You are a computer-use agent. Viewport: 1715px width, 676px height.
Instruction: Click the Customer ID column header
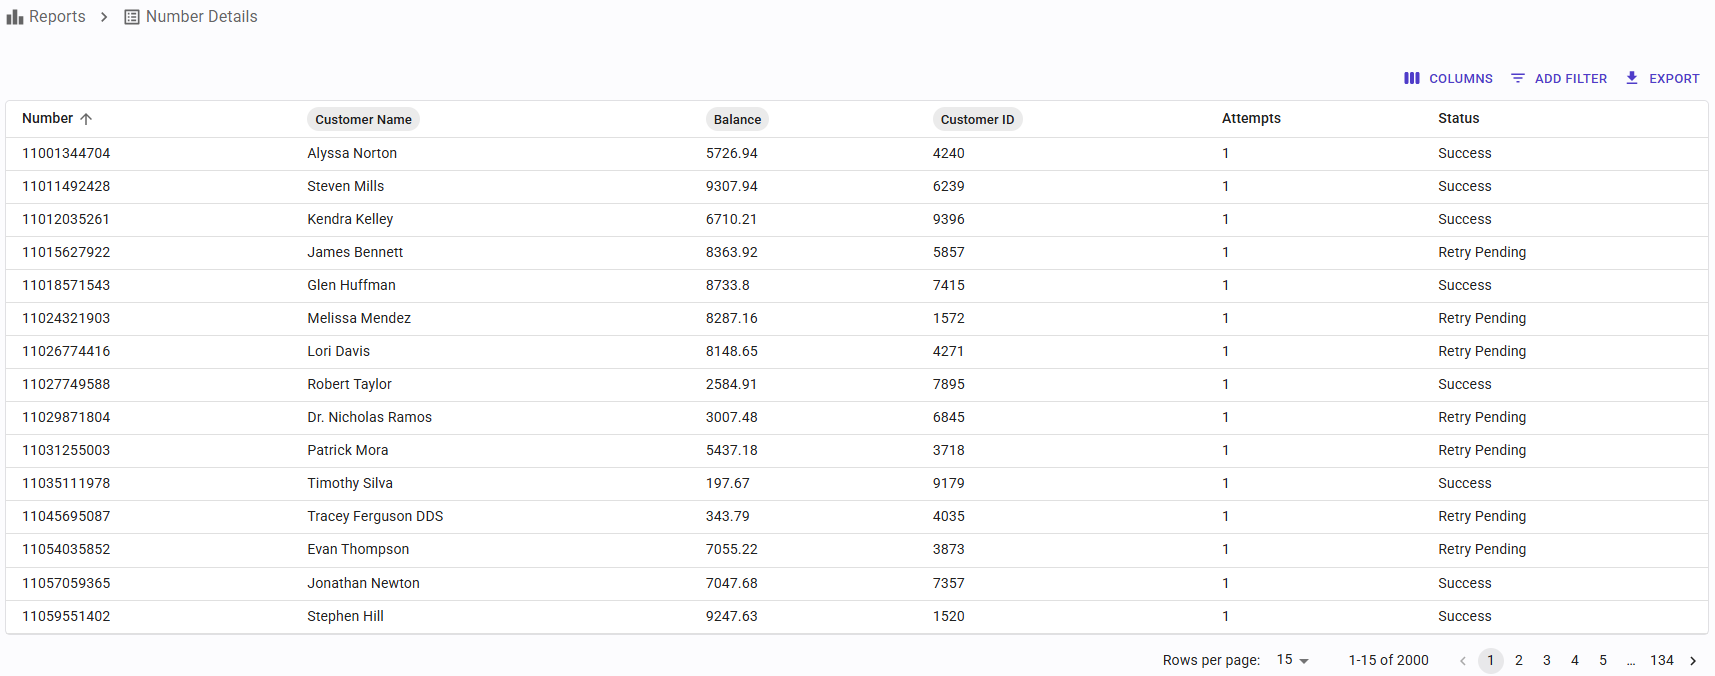(977, 119)
